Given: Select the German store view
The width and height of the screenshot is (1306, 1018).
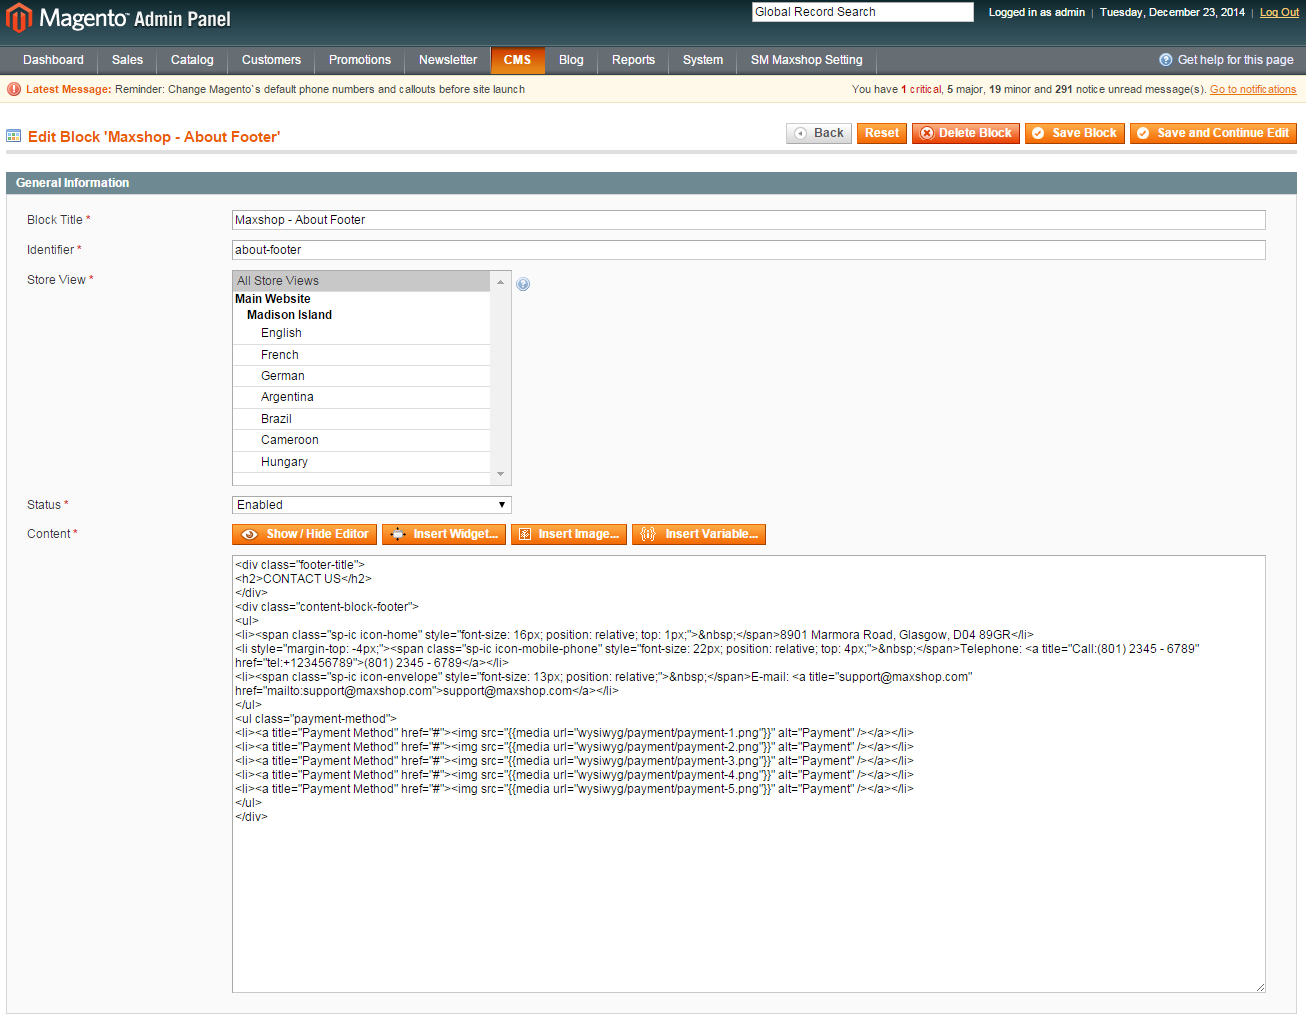Looking at the screenshot, I should [362, 376].
